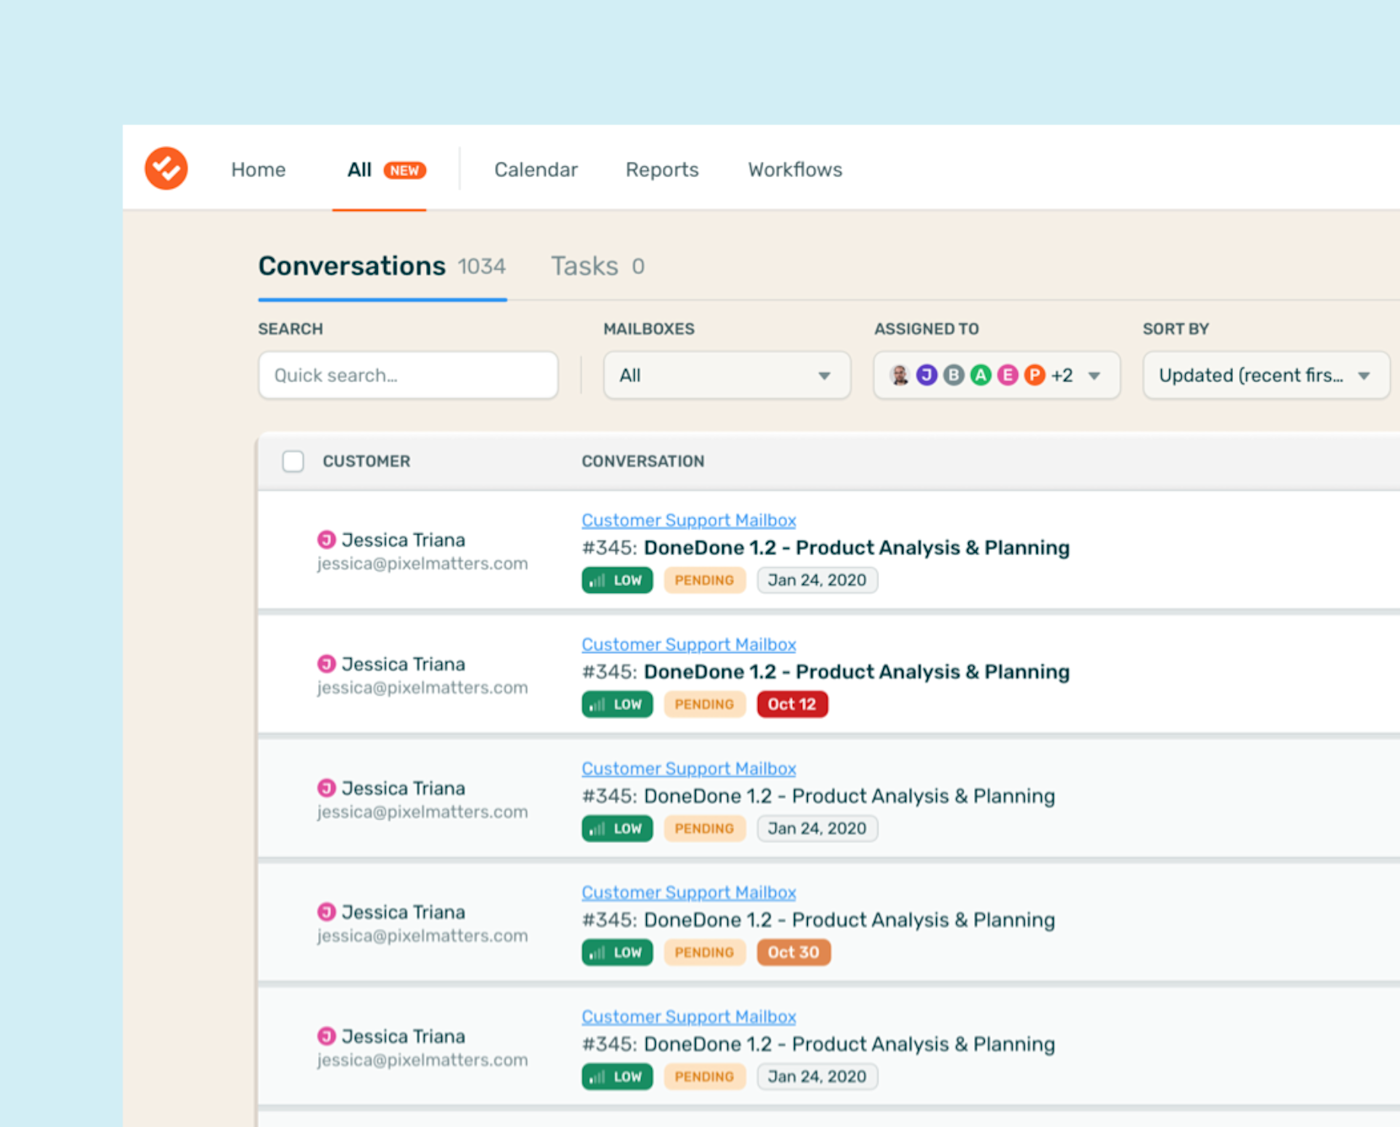Click PENDING status badge in Oct 30 row

pos(704,952)
